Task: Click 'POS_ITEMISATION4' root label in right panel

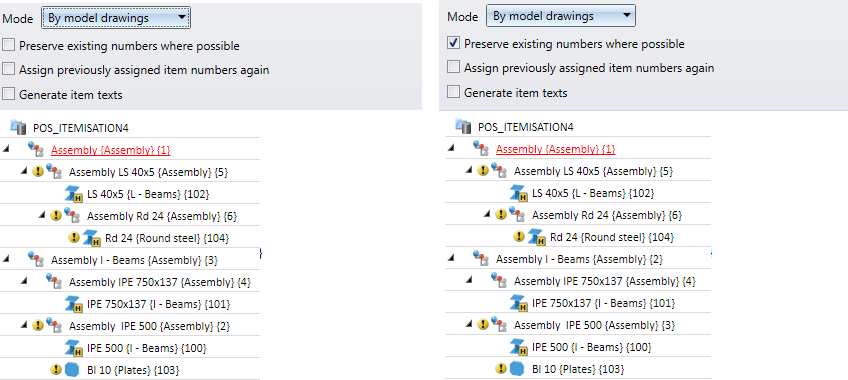Action: click(x=526, y=127)
